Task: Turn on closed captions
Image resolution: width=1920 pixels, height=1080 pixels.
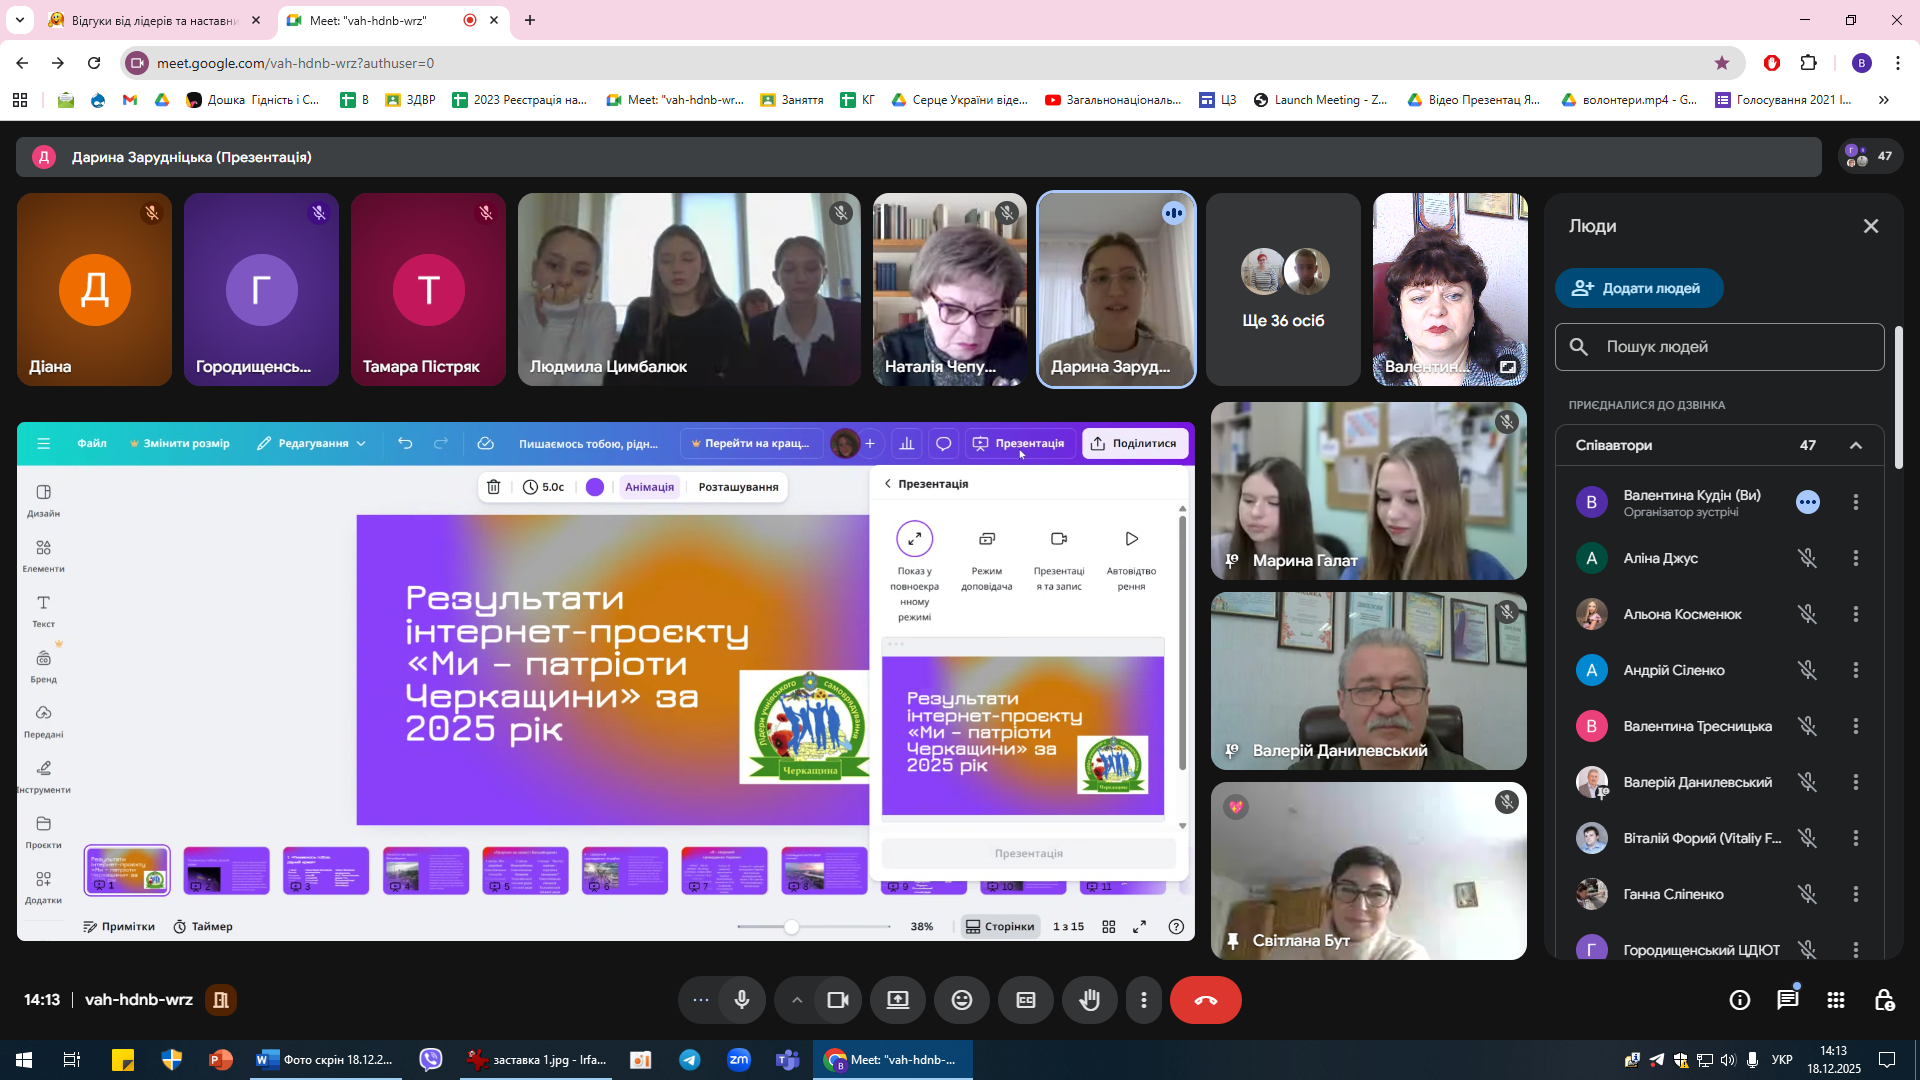Action: coord(1025,1000)
